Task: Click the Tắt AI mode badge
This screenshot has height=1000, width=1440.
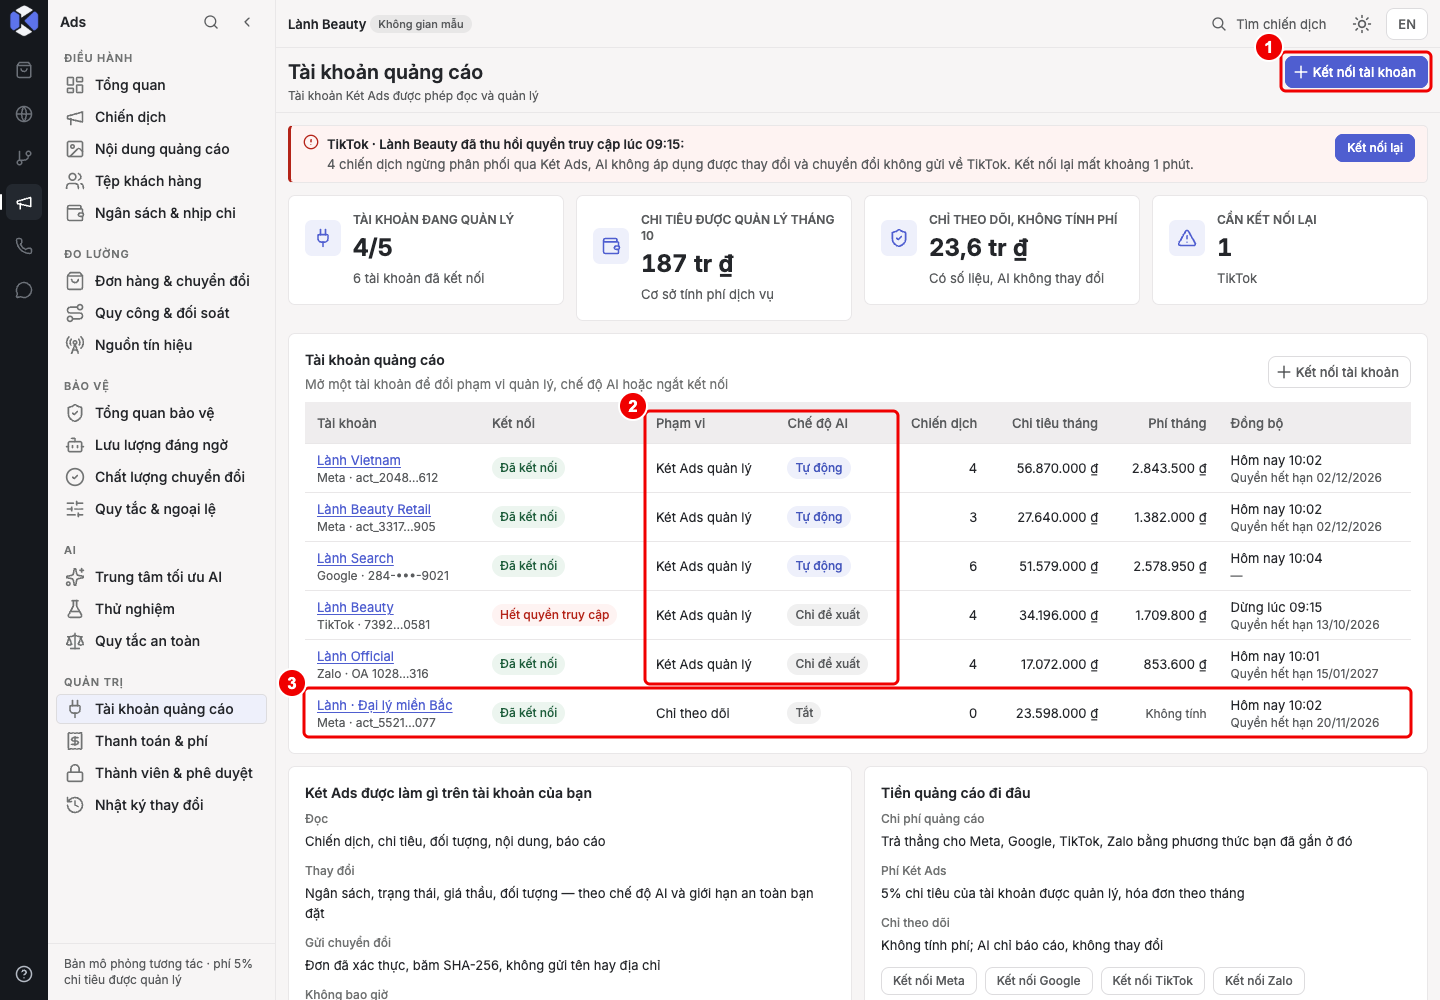Action: click(805, 713)
